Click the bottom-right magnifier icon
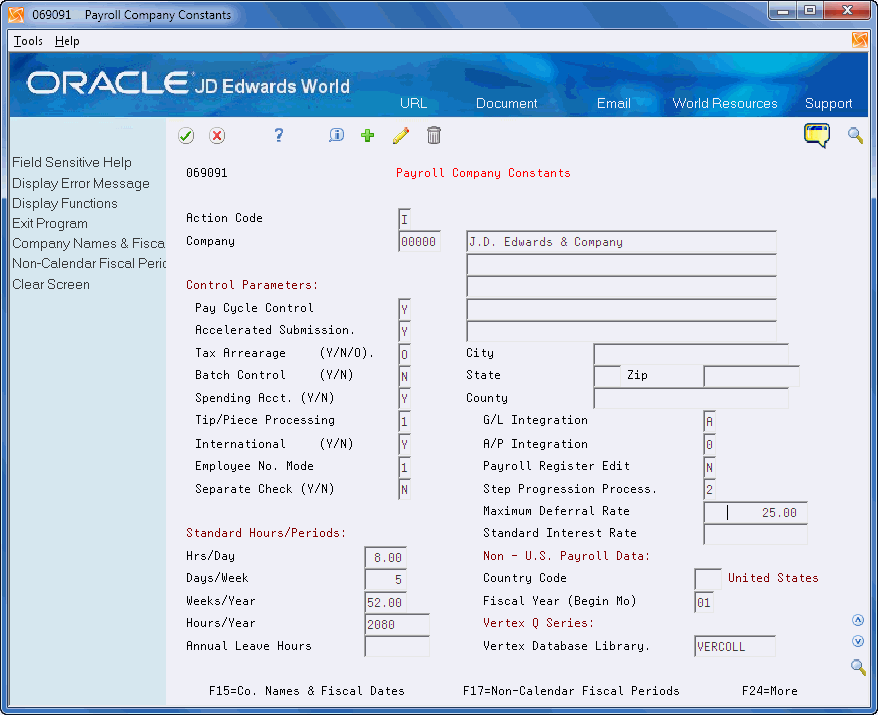This screenshot has width=878, height=715. (858, 667)
